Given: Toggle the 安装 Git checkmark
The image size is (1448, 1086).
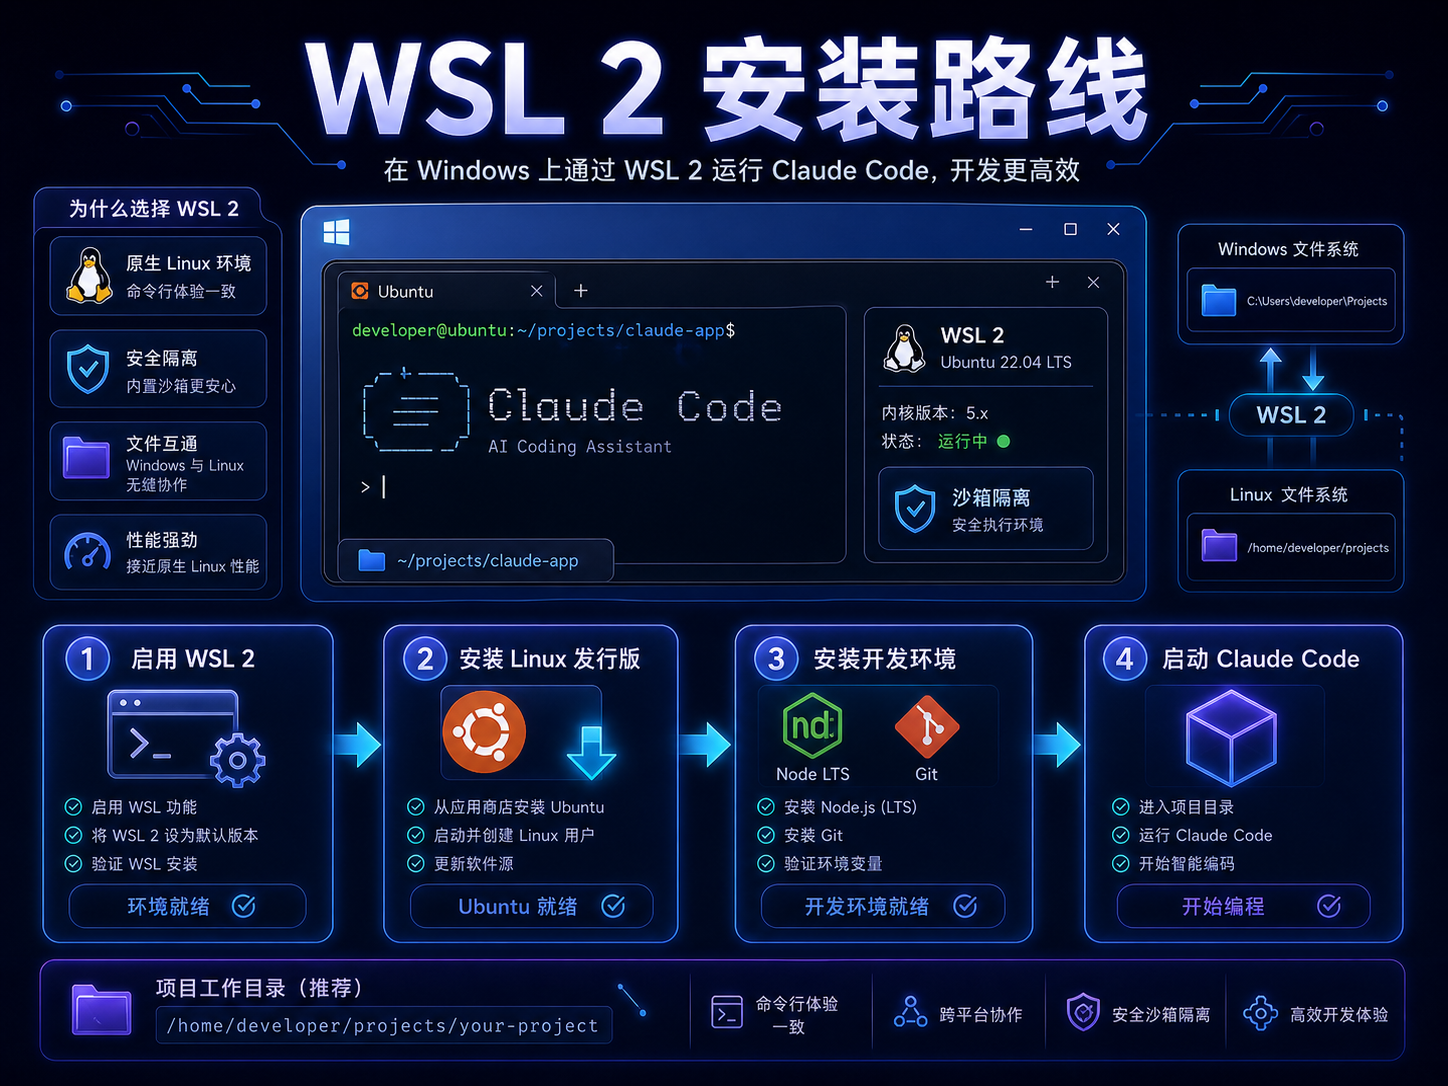Looking at the screenshot, I should pyautogui.click(x=766, y=835).
